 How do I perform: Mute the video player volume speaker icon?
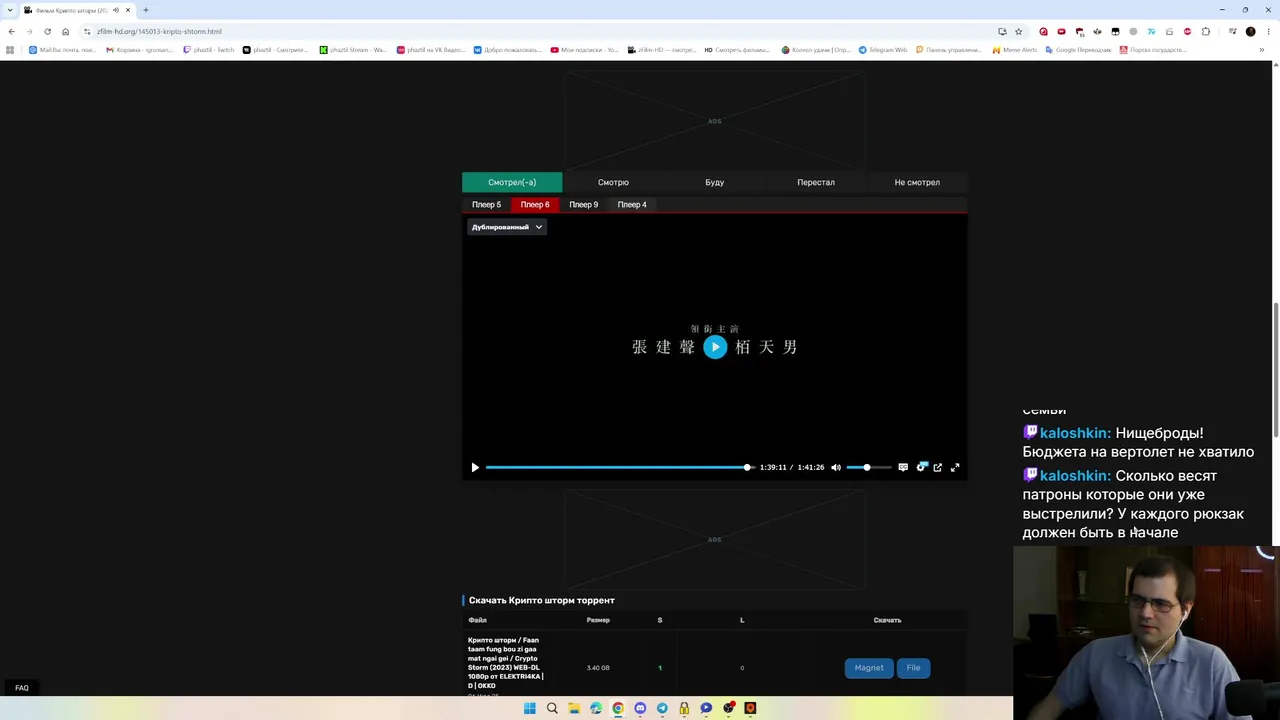(836, 467)
